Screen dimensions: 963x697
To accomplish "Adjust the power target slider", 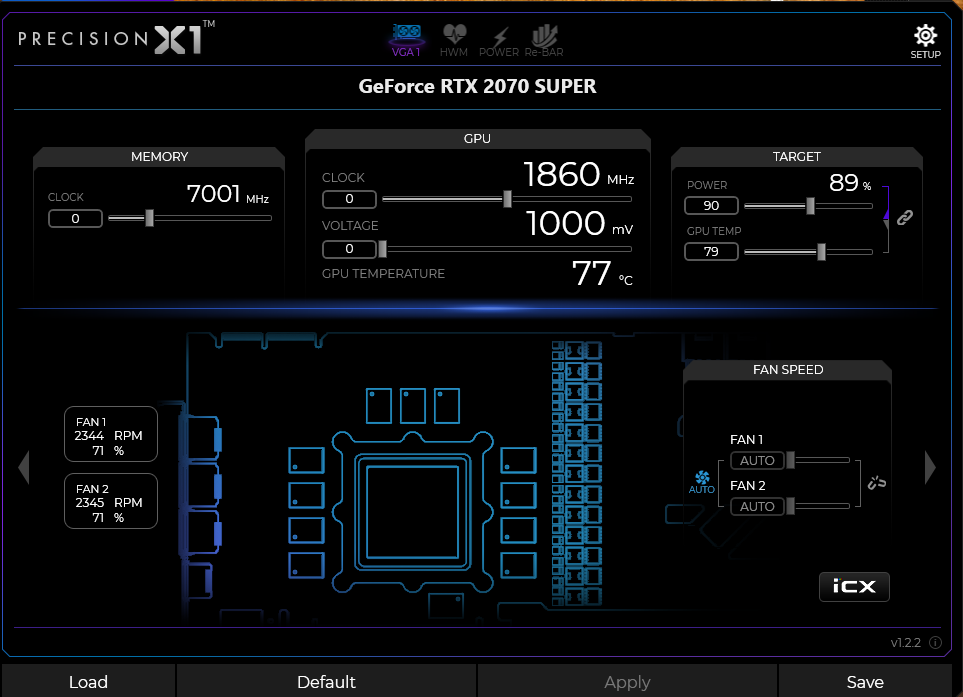I will point(810,206).
